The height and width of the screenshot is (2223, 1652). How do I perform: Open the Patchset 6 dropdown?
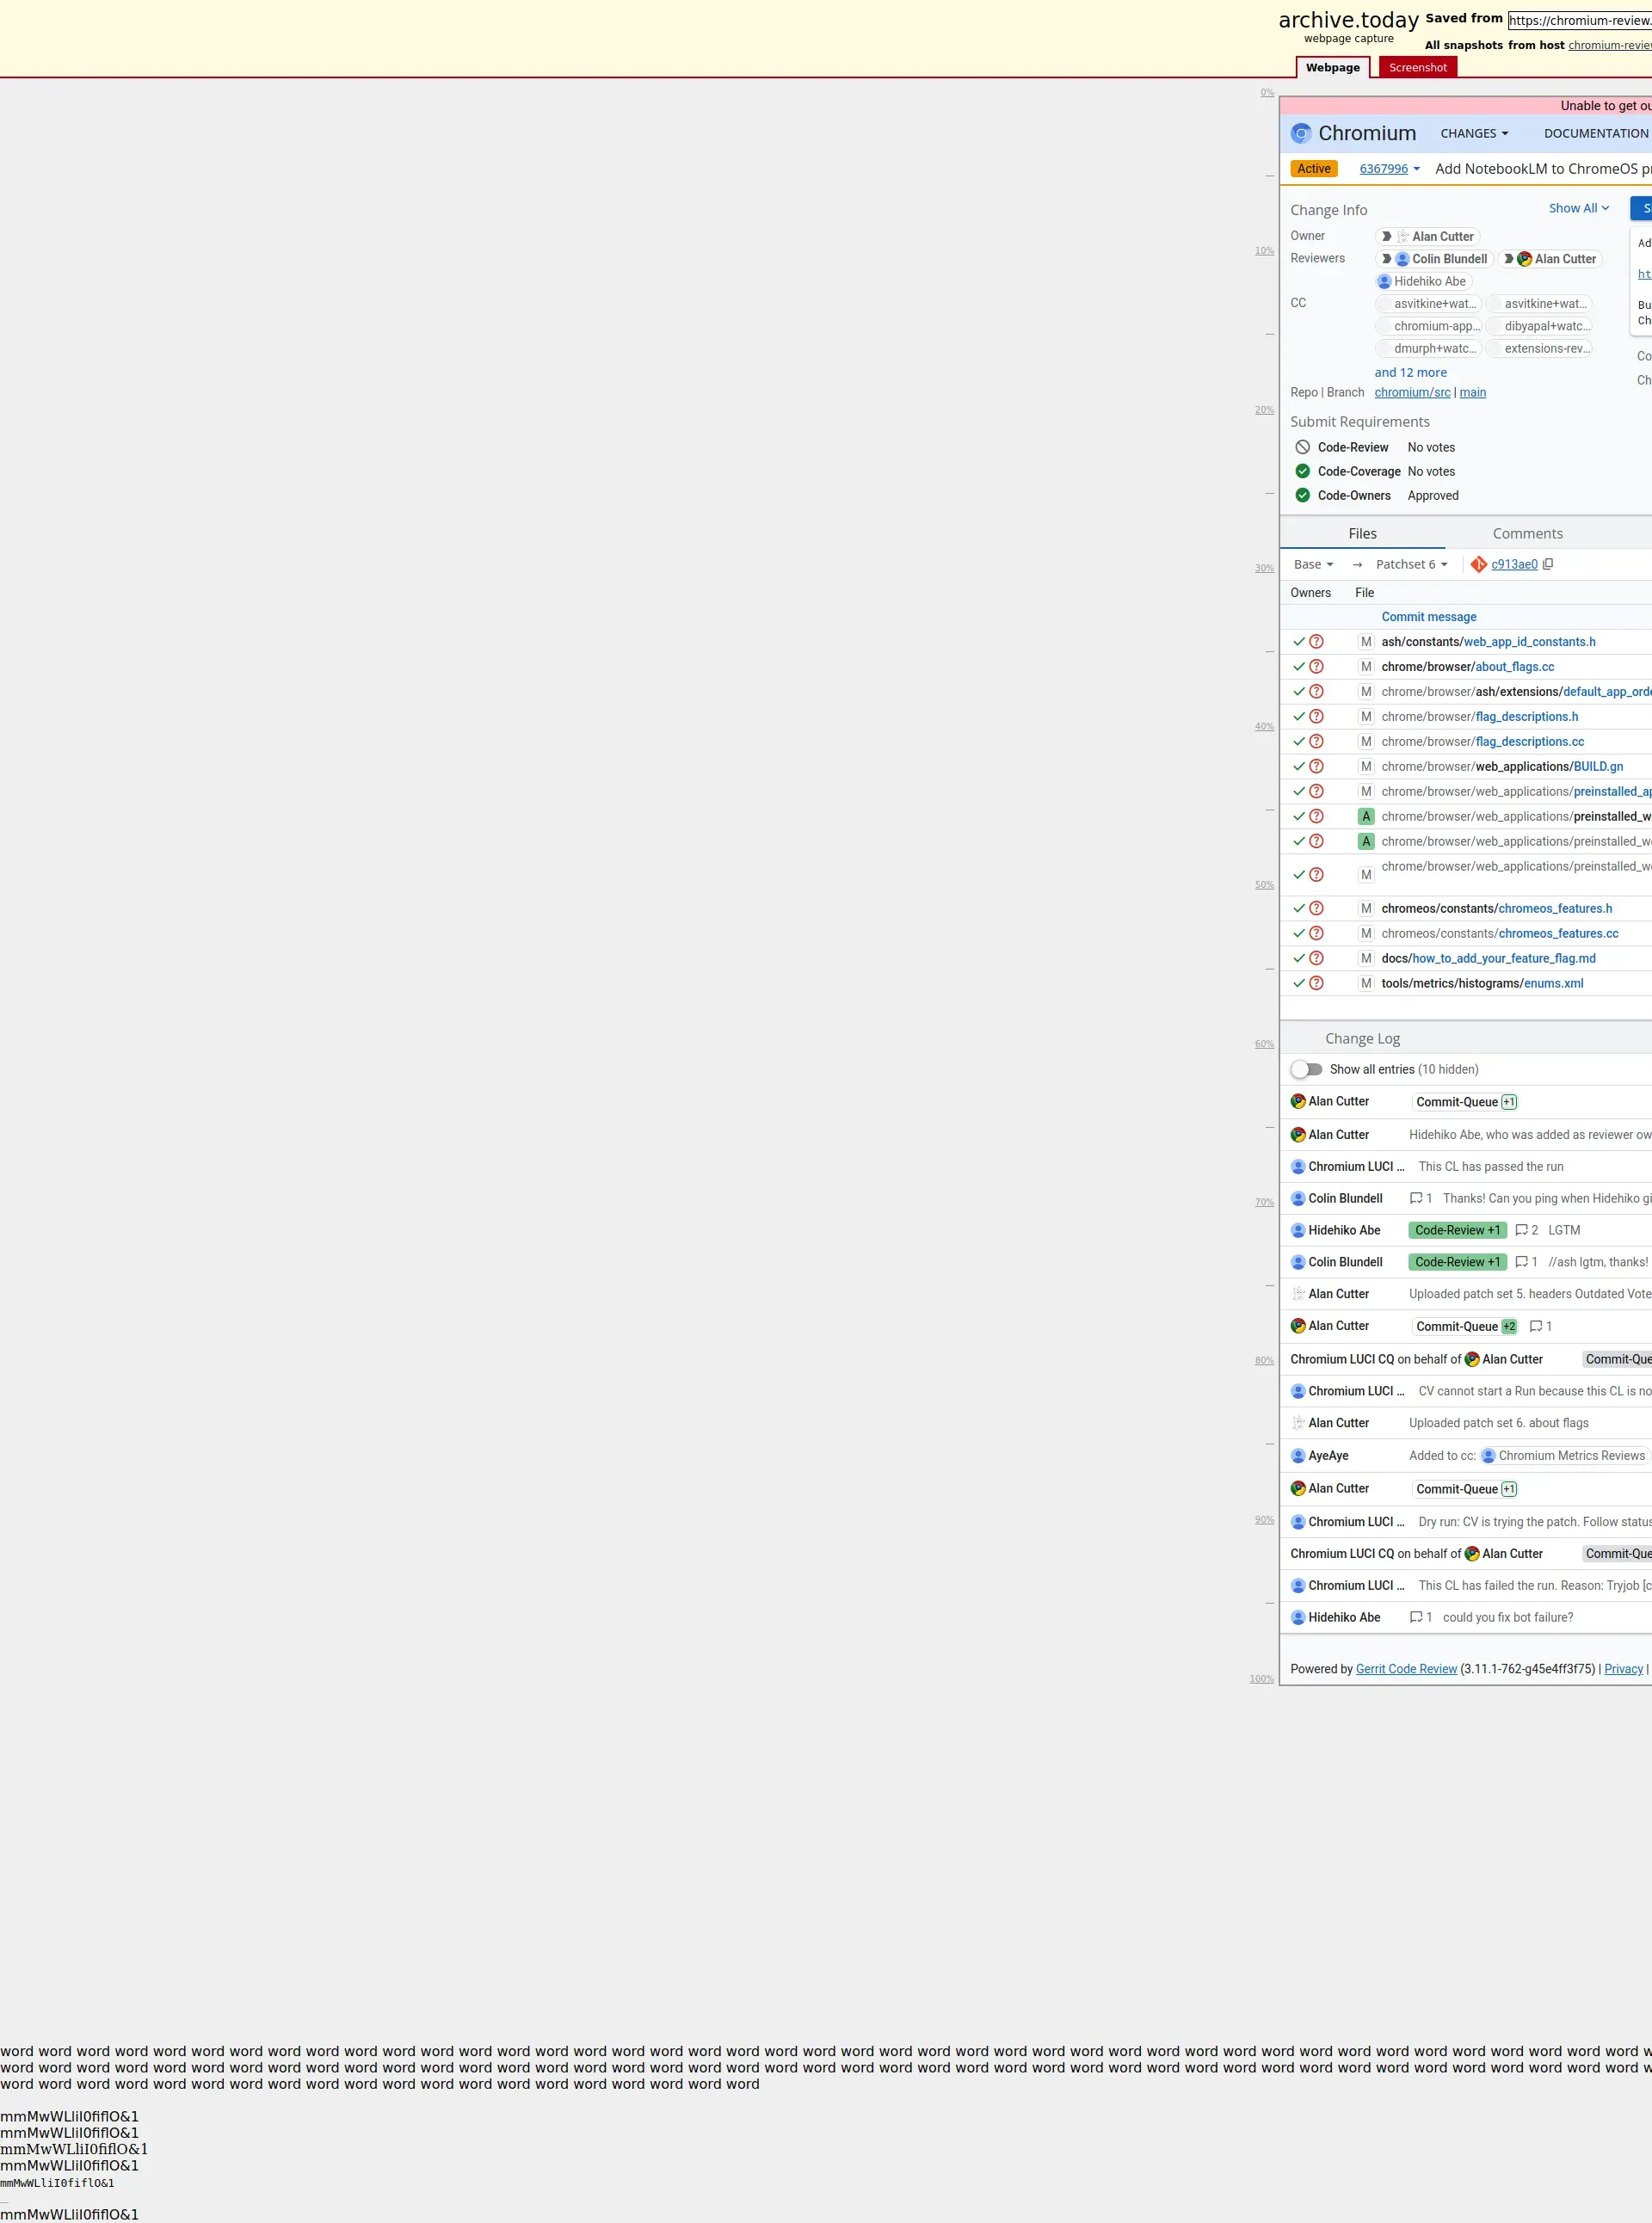[1411, 564]
